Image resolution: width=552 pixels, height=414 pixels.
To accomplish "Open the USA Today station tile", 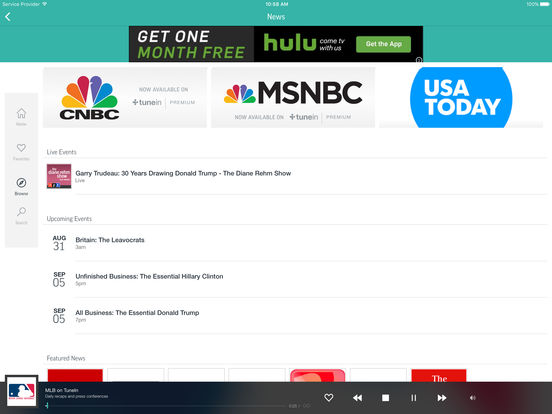I will (461, 98).
